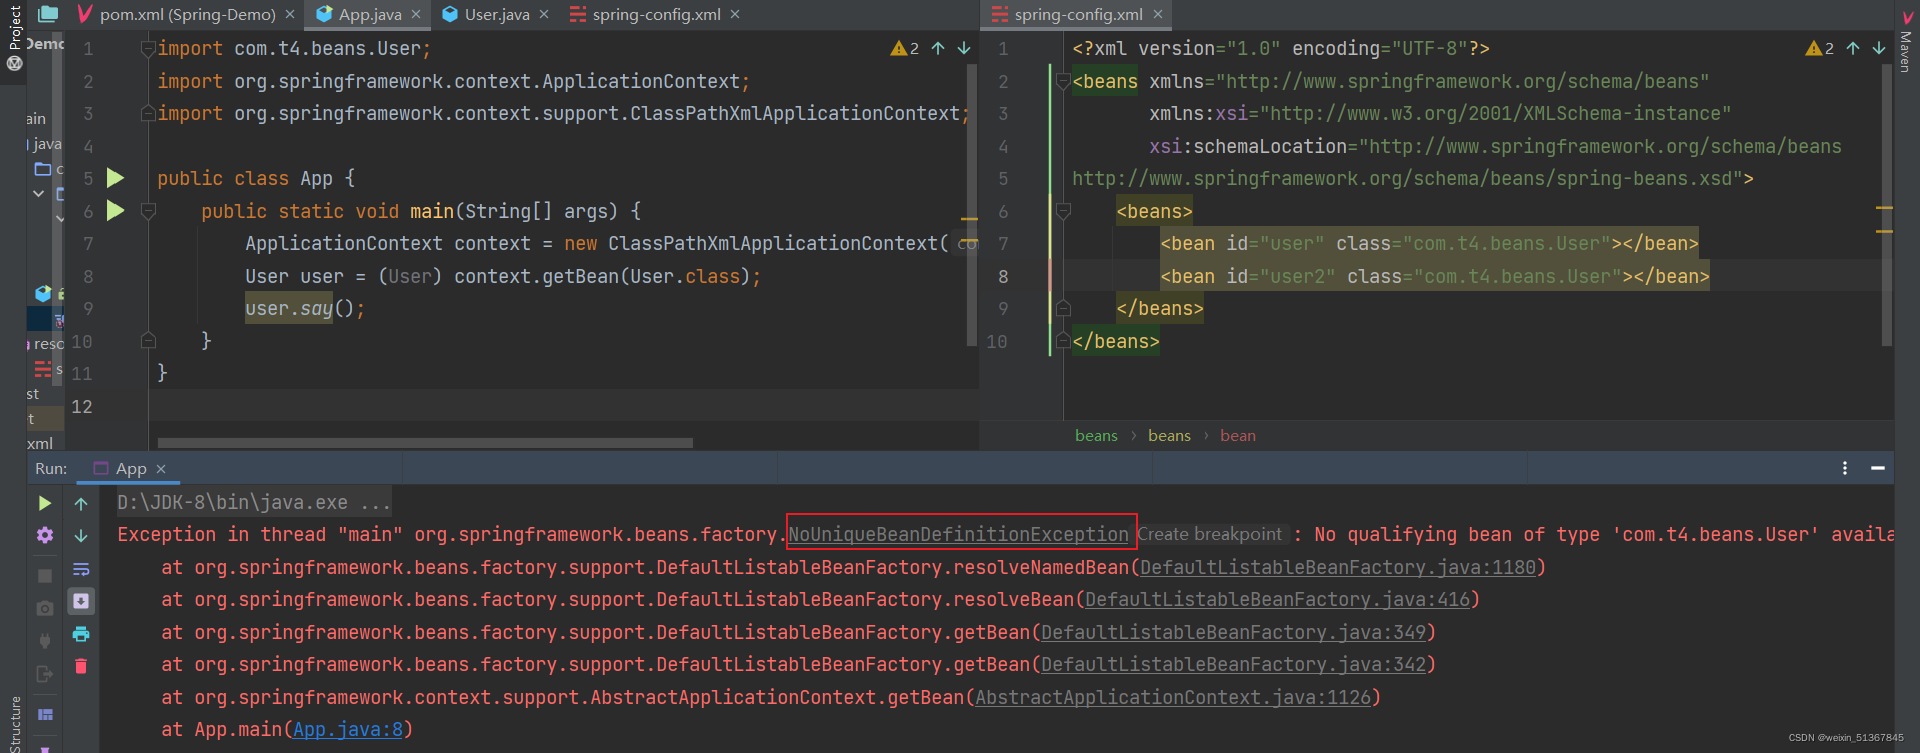
Task: Go to previous highlighted error in spring-config.xml
Action: [1853, 48]
